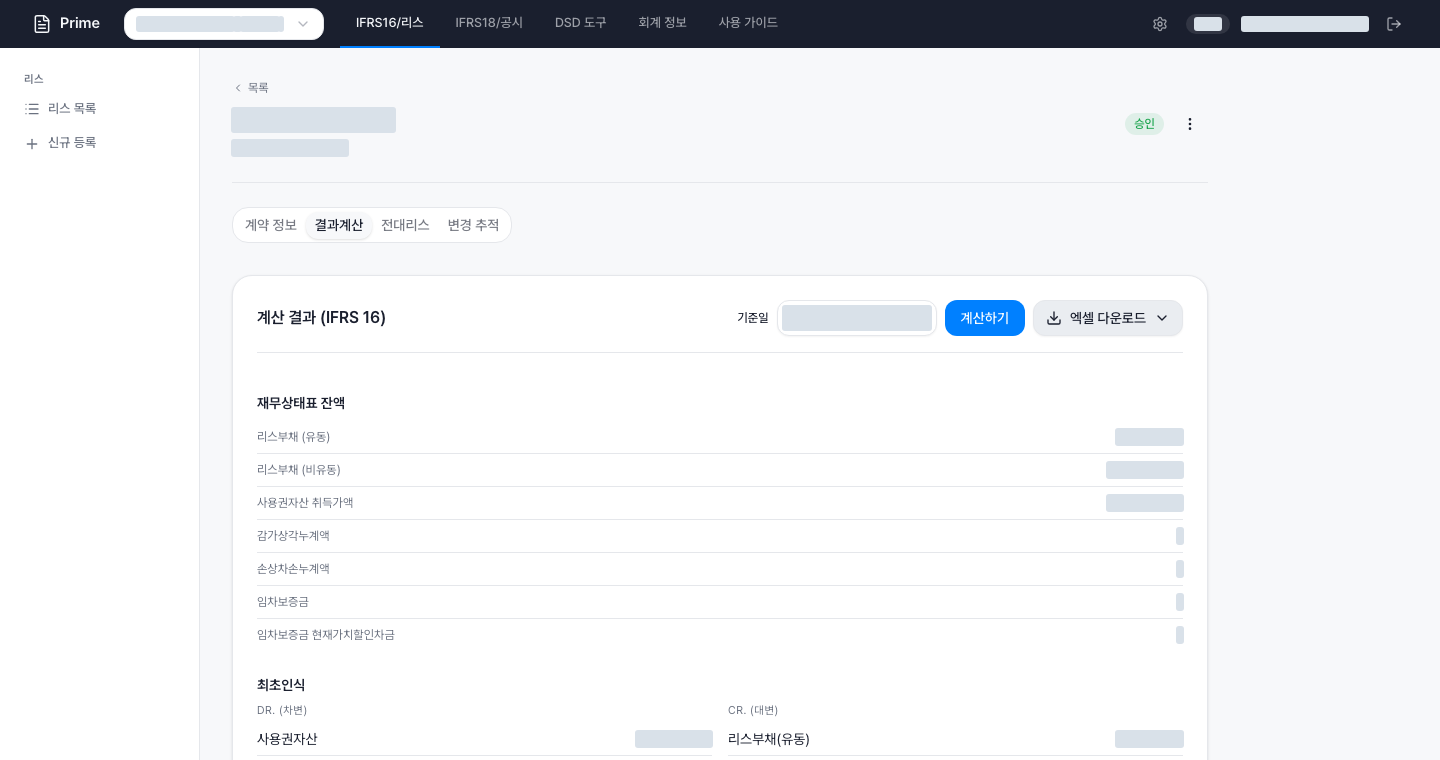Click the Prime logo document icon
The image size is (1440, 760).
pos(42,24)
